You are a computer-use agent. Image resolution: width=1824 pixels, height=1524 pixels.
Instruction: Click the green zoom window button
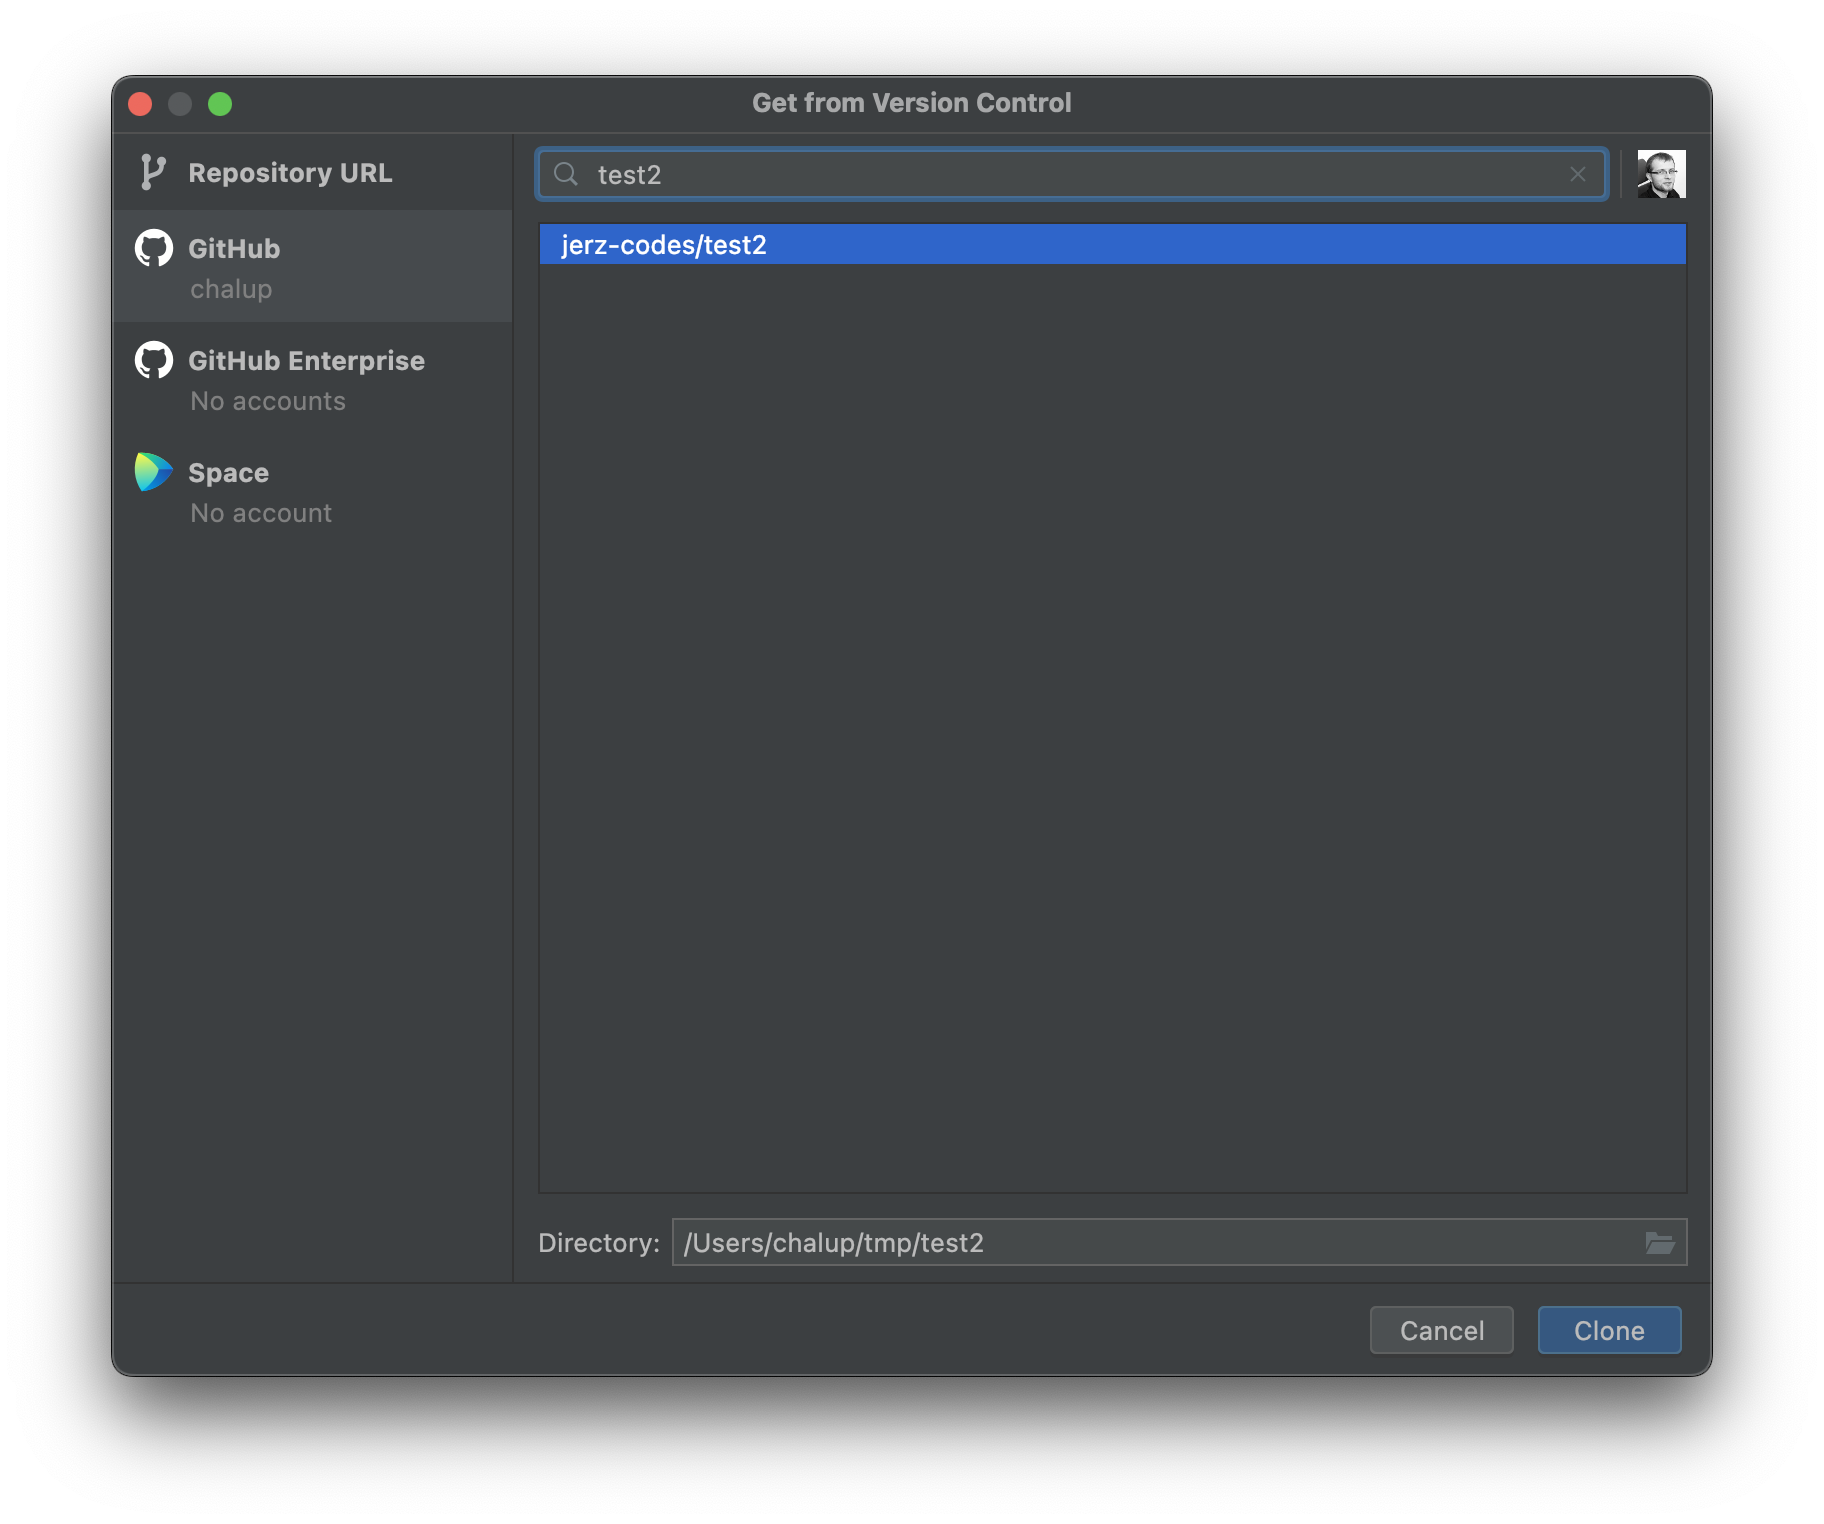pos(220,104)
